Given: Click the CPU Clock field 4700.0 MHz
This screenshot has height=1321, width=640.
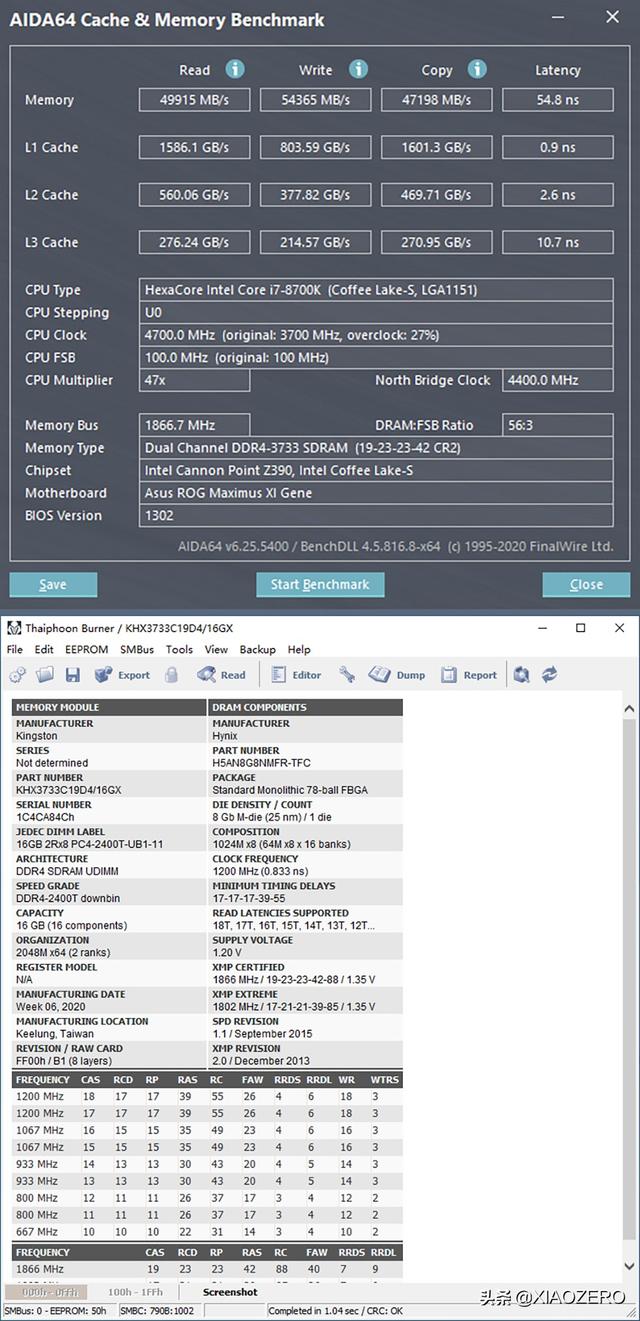Looking at the screenshot, I should pyautogui.click(x=376, y=335).
